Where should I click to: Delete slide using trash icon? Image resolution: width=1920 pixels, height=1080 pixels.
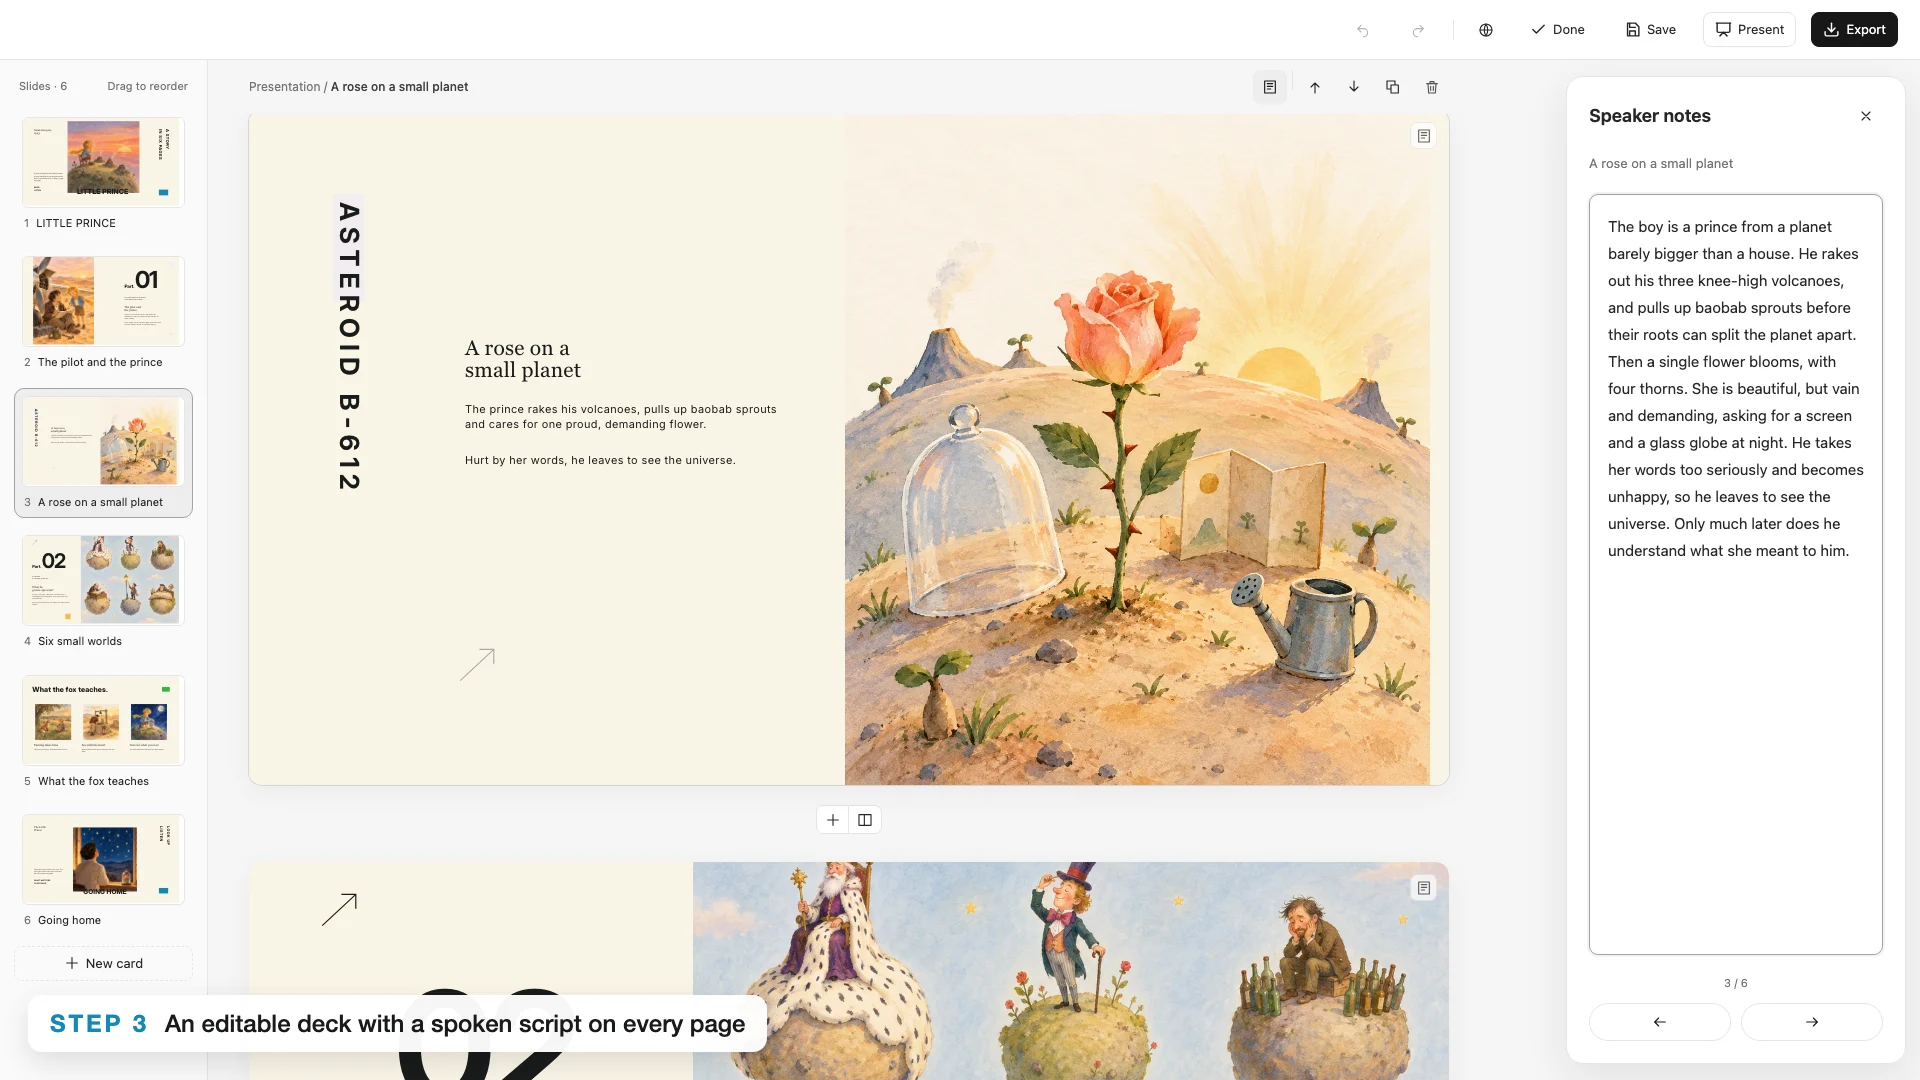(1432, 87)
